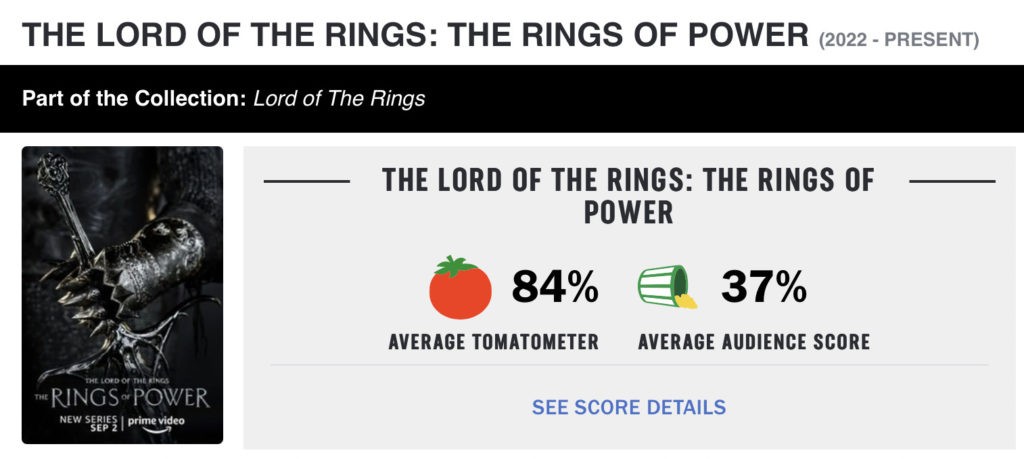
Task: Click the 37% audience score percentage
Action: point(764,288)
